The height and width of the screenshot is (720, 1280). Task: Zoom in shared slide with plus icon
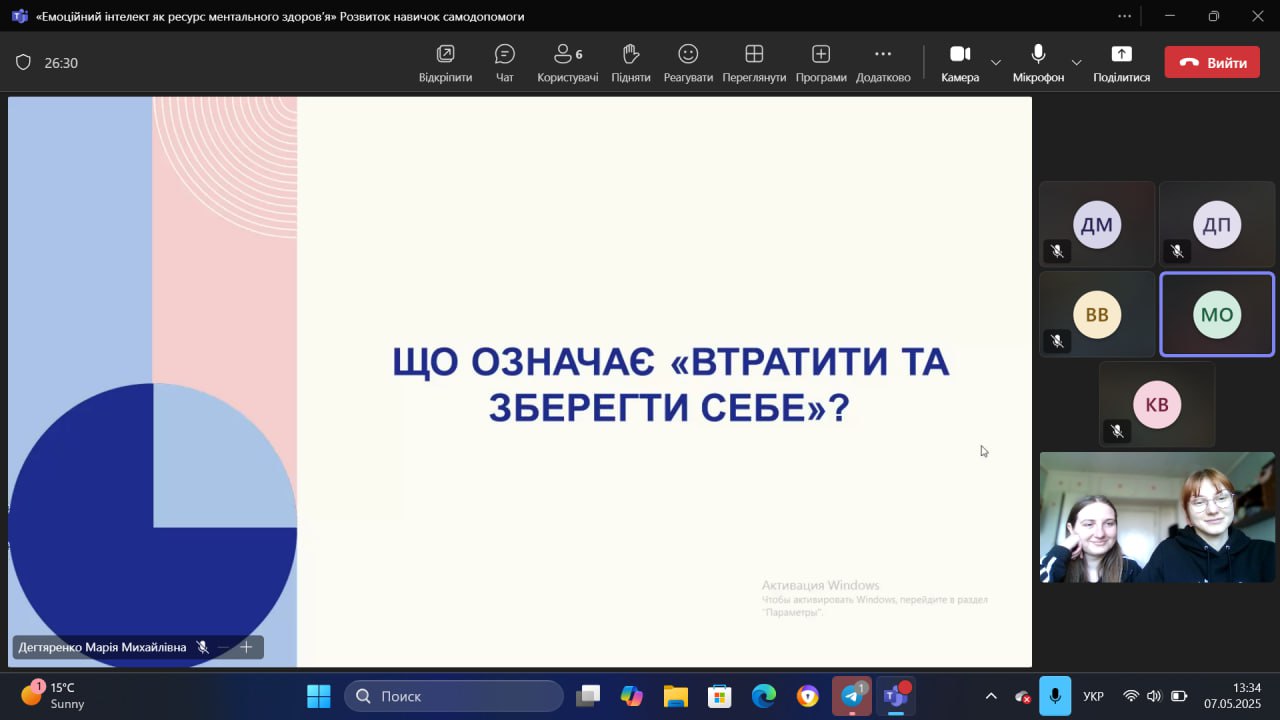246,647
